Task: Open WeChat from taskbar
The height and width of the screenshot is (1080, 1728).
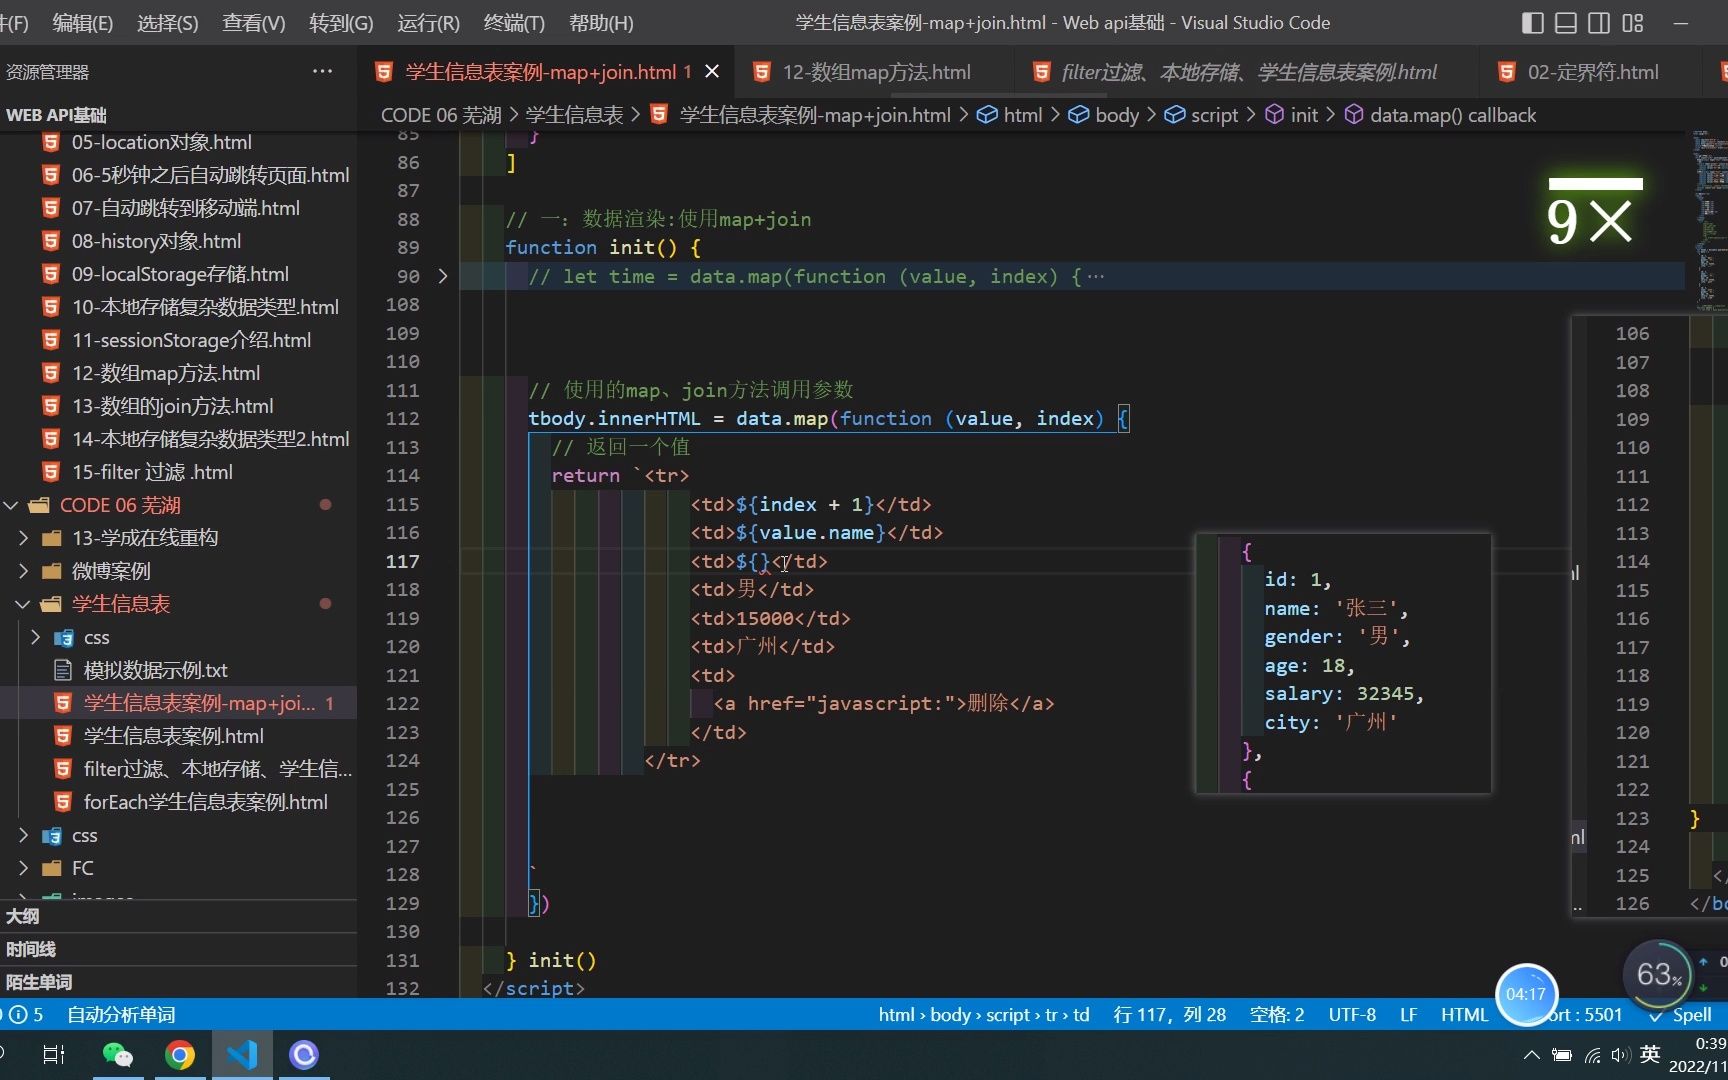Action: 117,1054
